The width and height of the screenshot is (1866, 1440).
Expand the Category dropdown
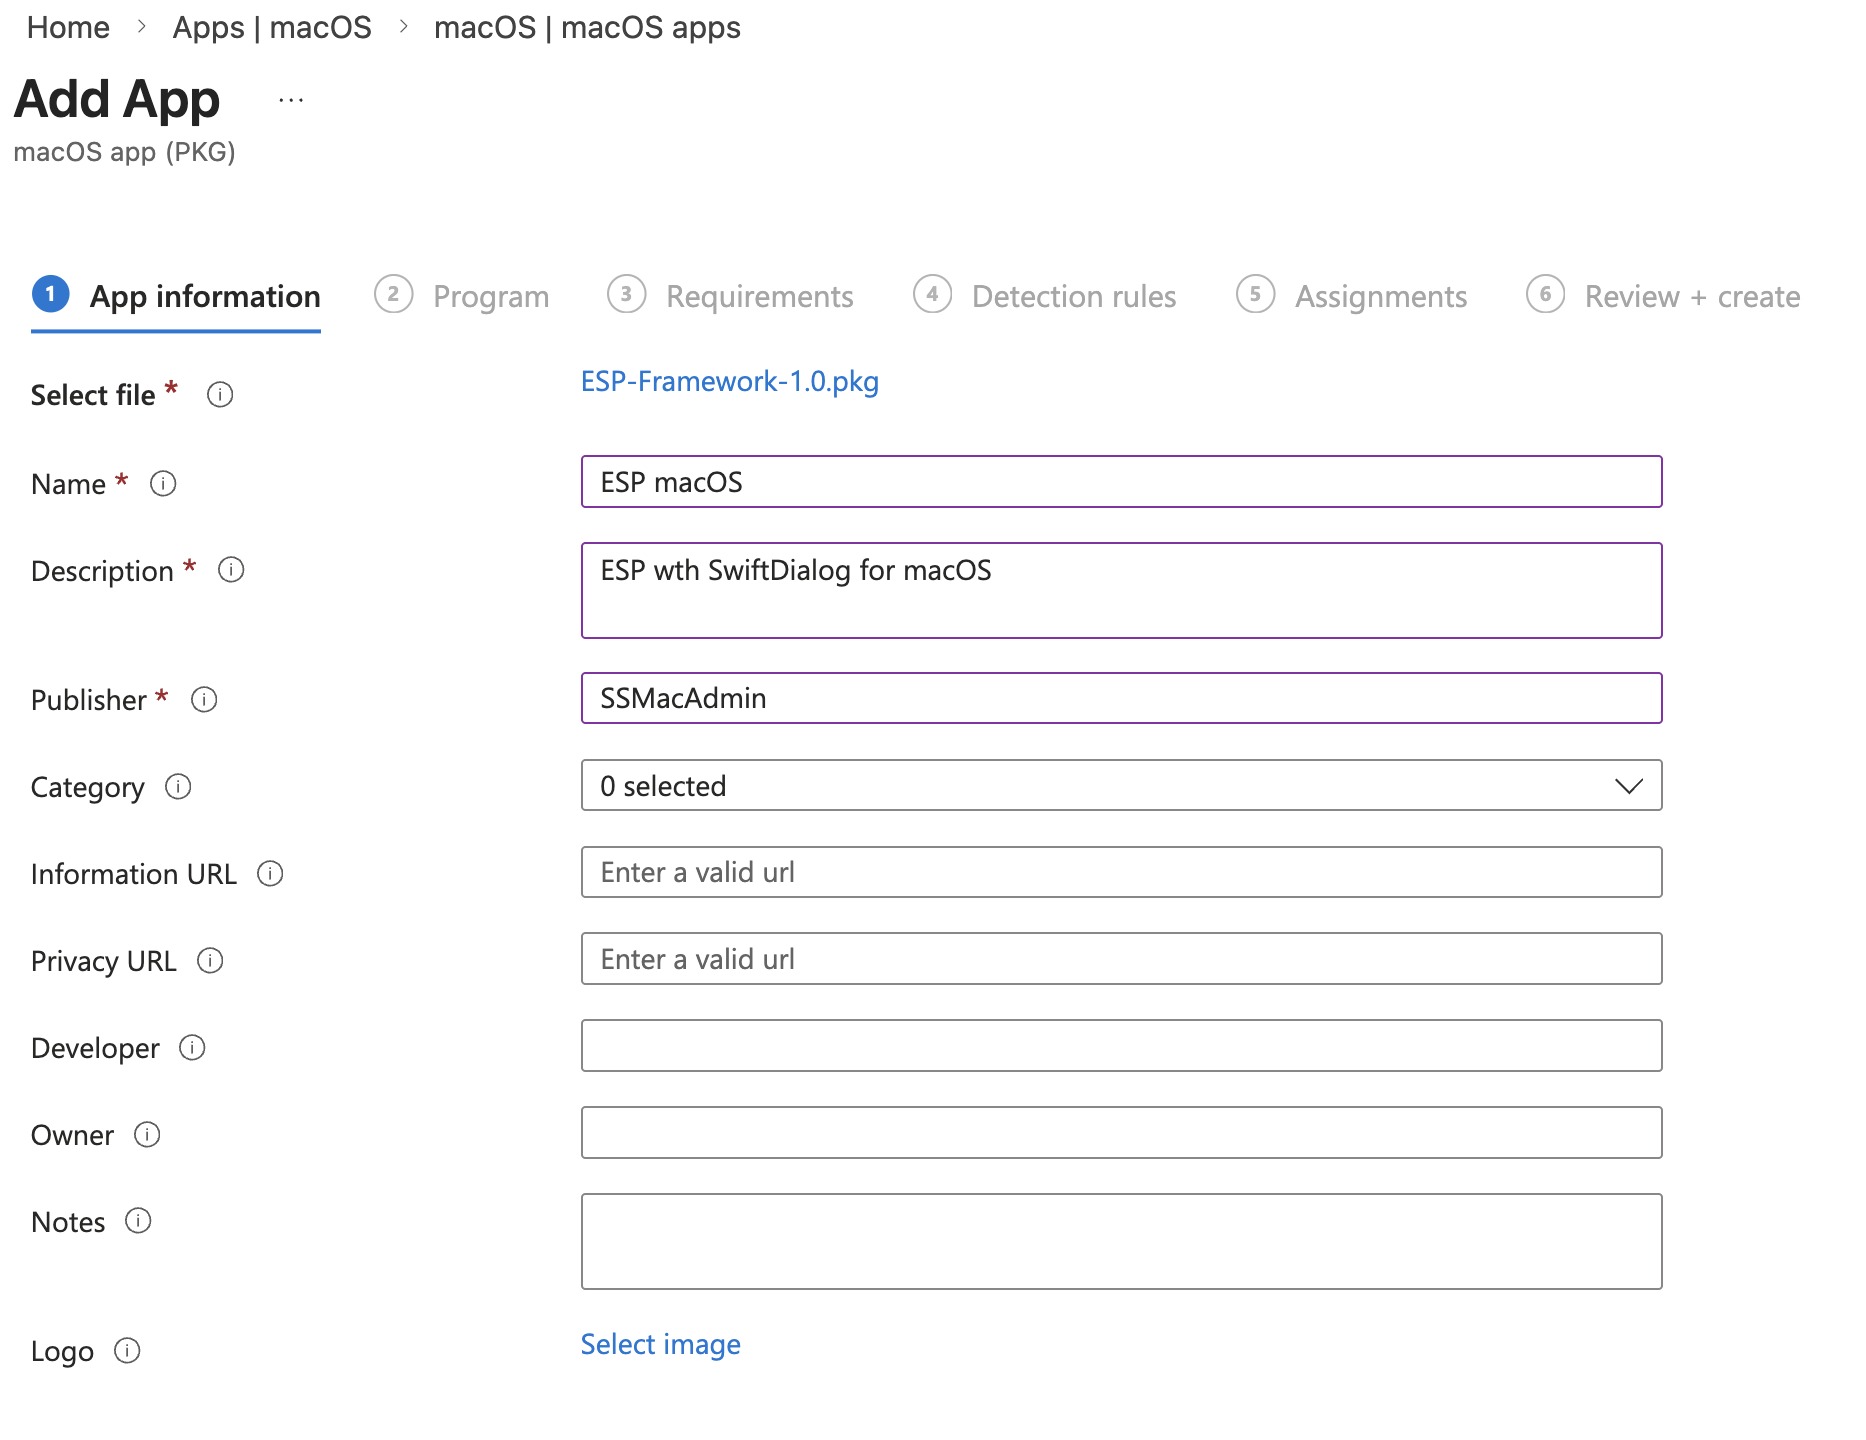tap(1120, 786)
